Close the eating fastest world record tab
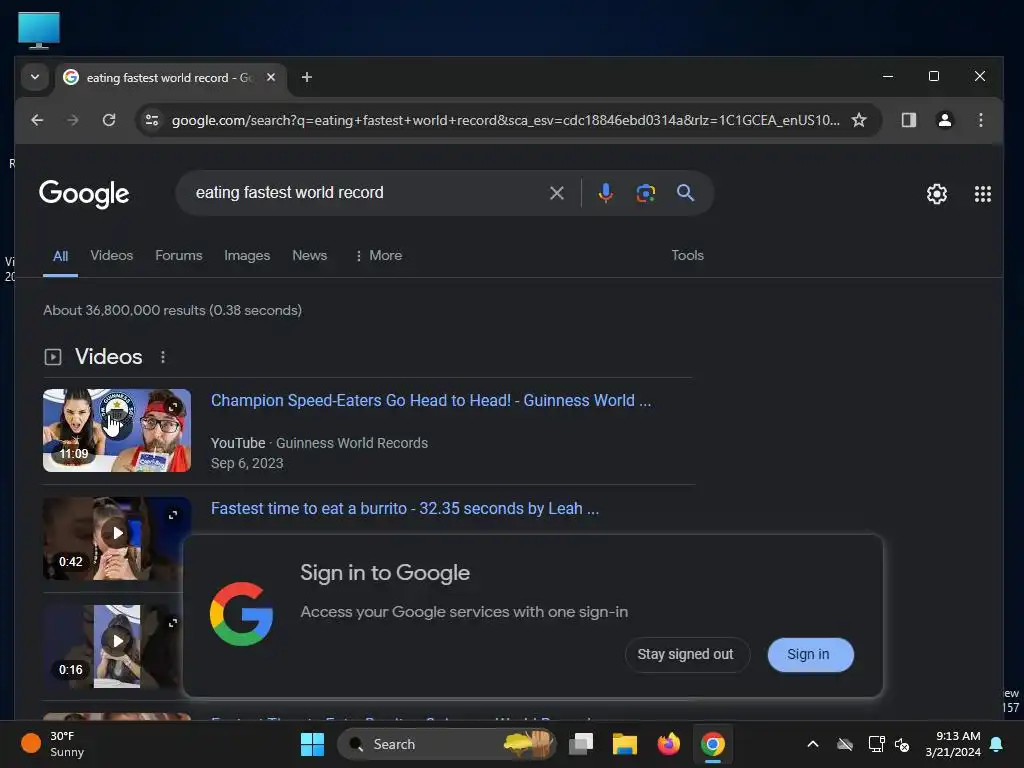Viewport: 1024px width, 768px height. click(271, 77)
